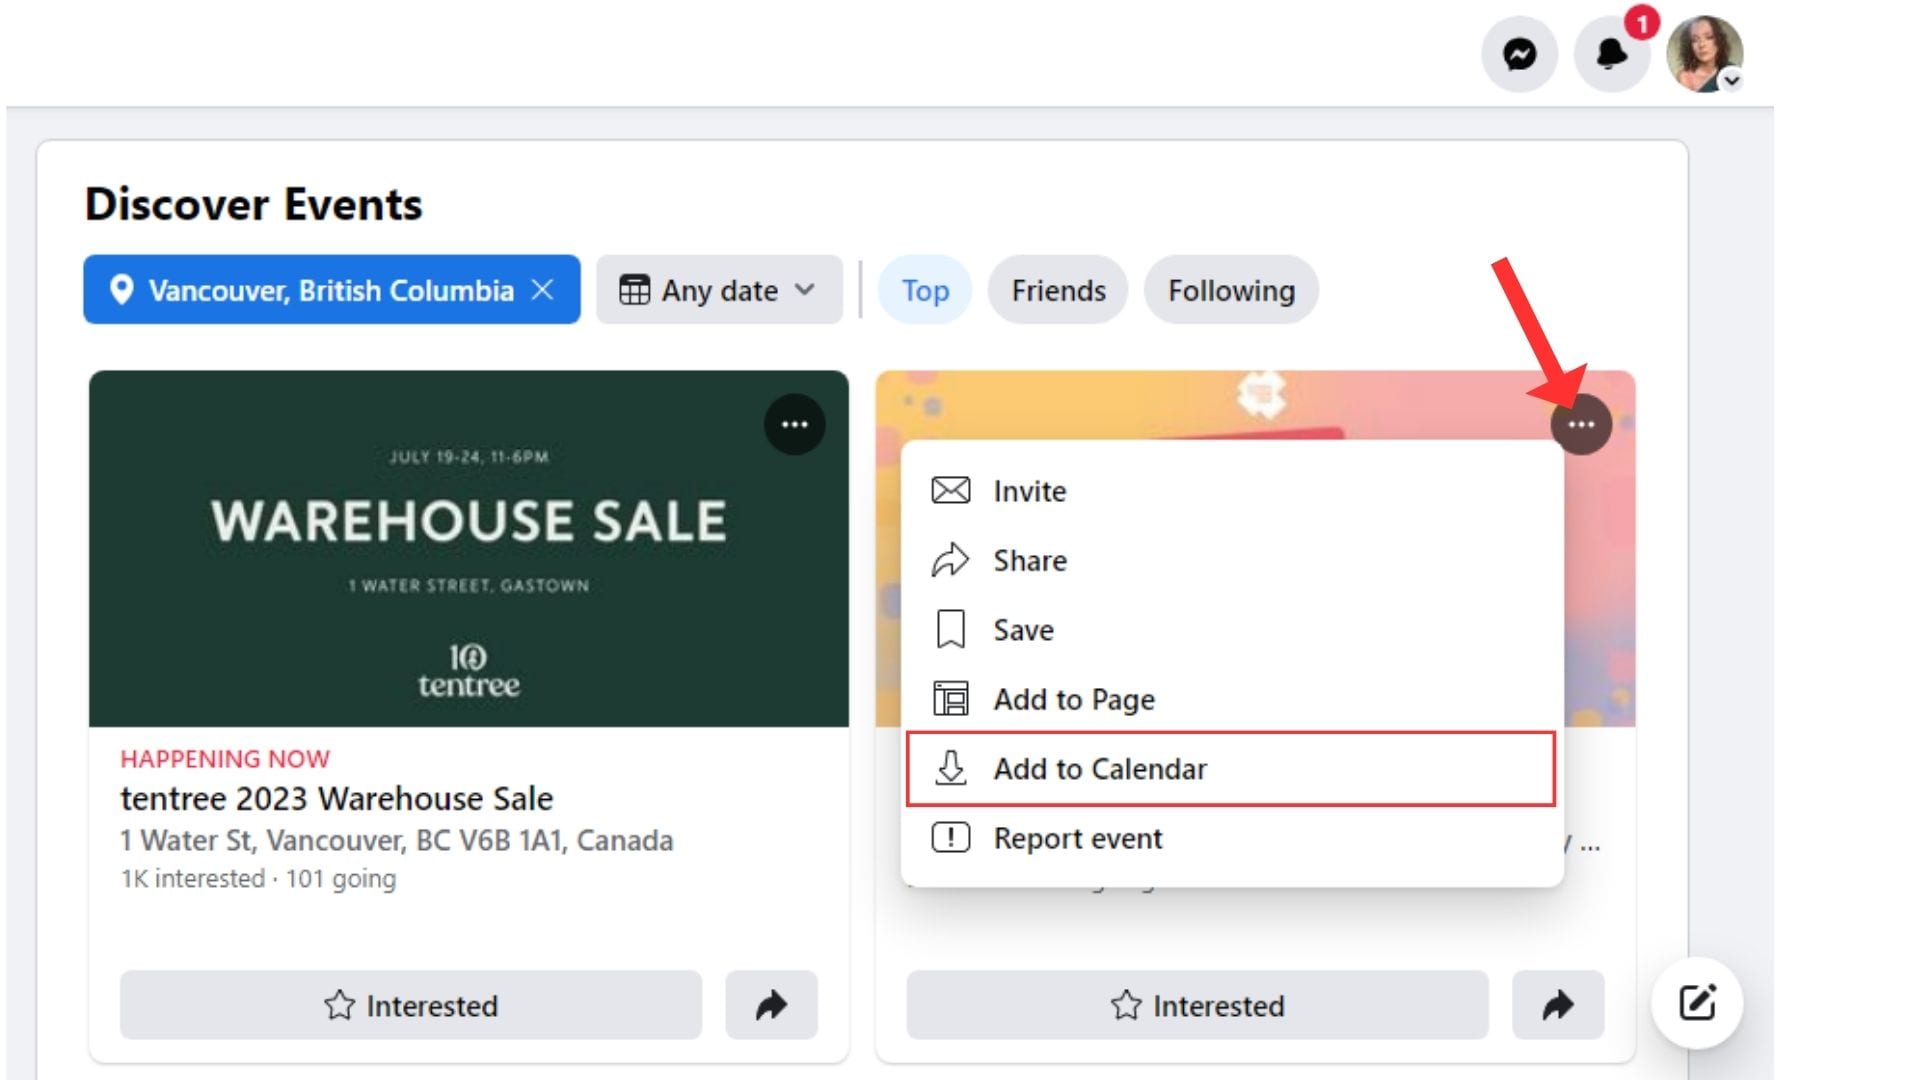Image resolution: width=1920 pixels, height=1080 pixels.
Task: Share the tentree Warehouse Sale event
Action: coord(771,1005)
